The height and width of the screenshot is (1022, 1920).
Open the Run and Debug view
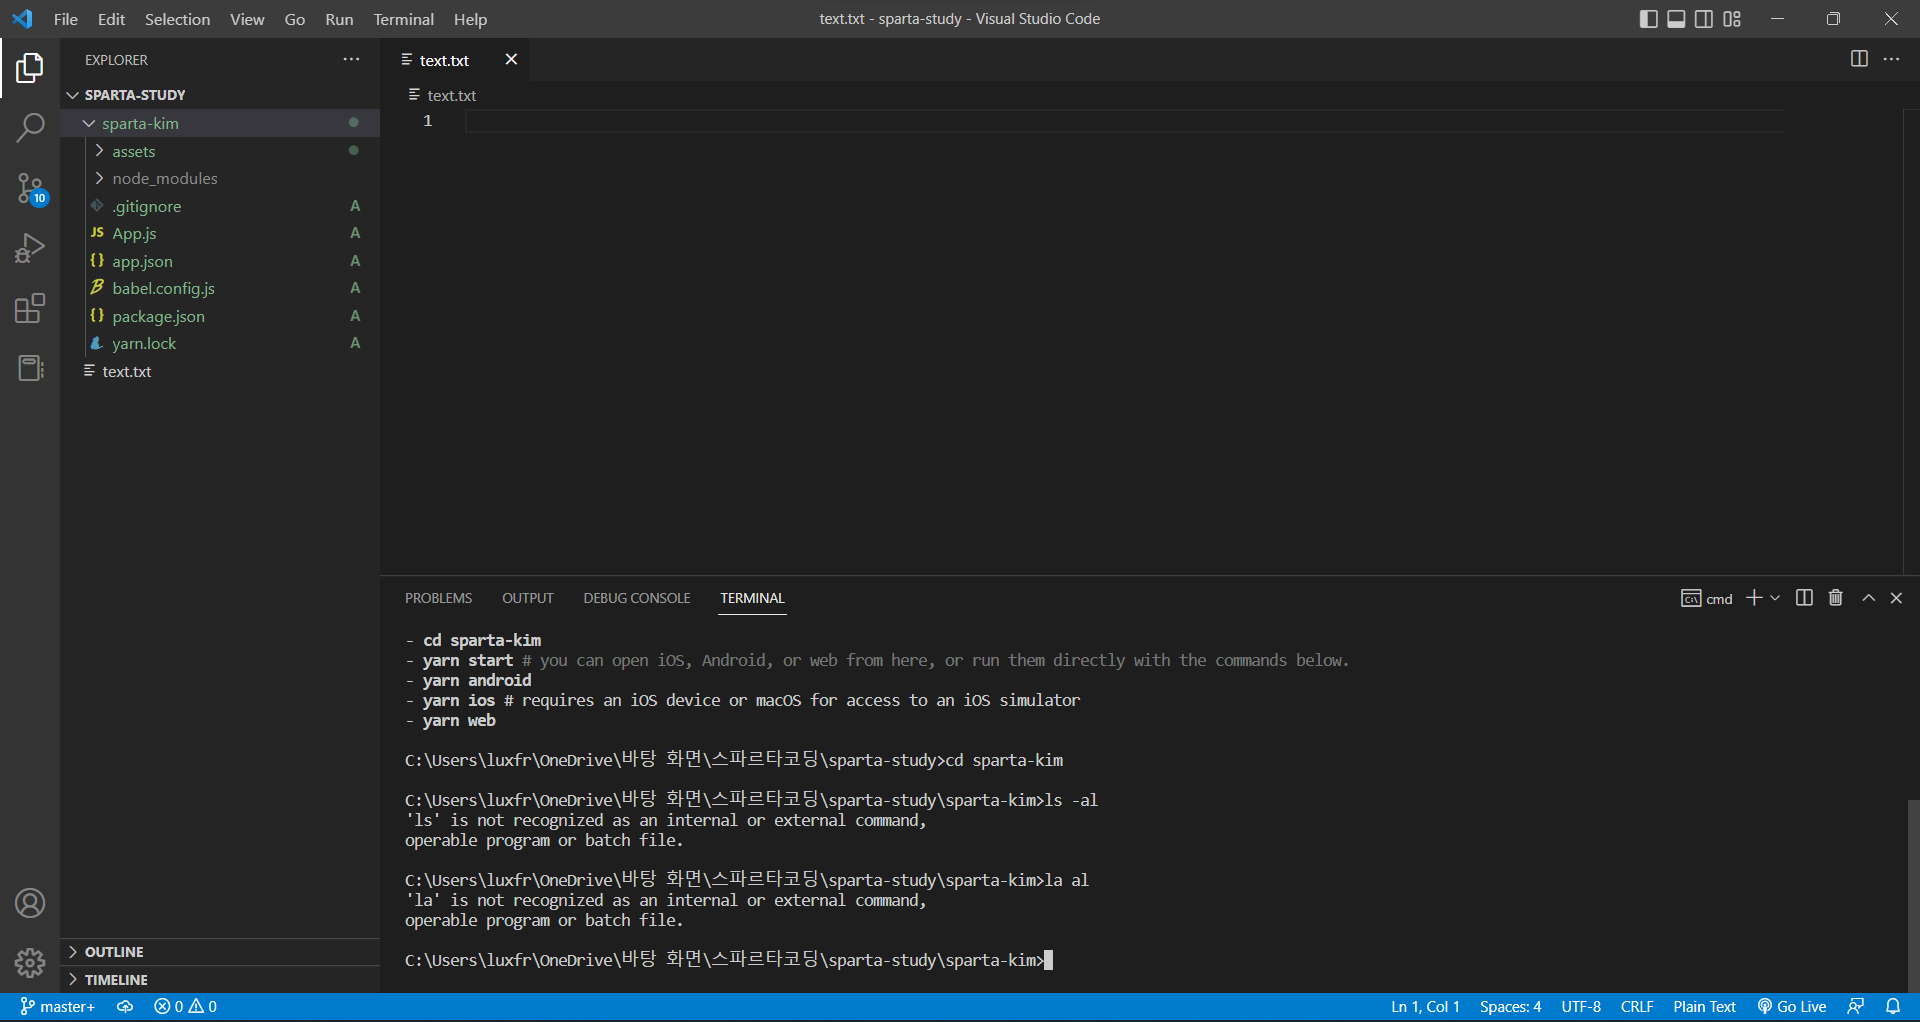pos(30,248)
